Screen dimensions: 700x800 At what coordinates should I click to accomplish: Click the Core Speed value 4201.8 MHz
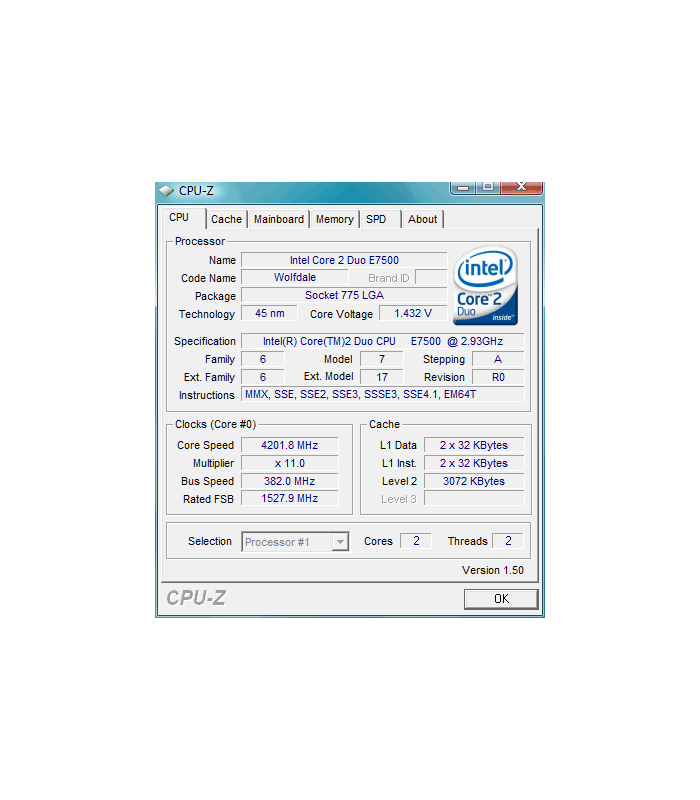[x=290, y=445]
